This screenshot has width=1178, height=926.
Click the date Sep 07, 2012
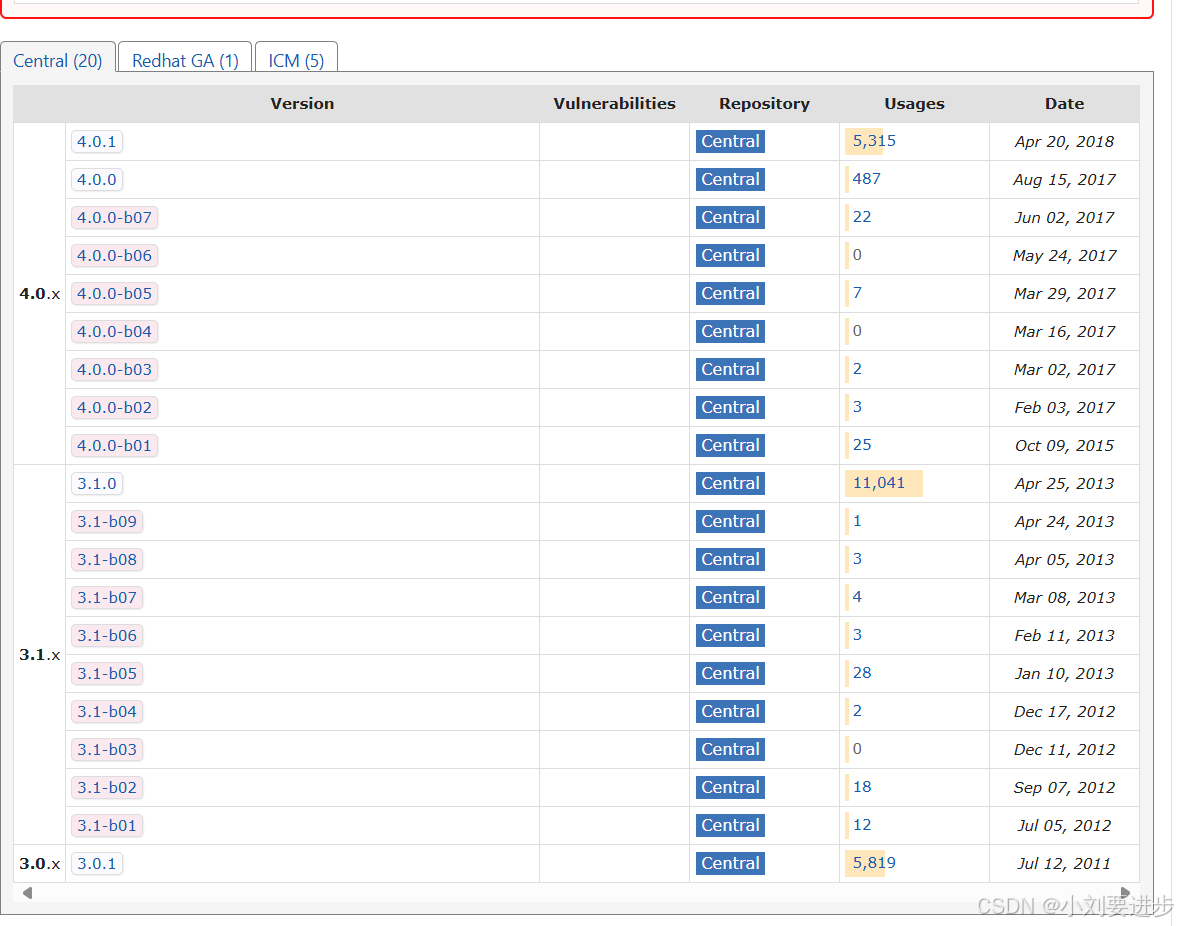click(x=1065, y=788)
